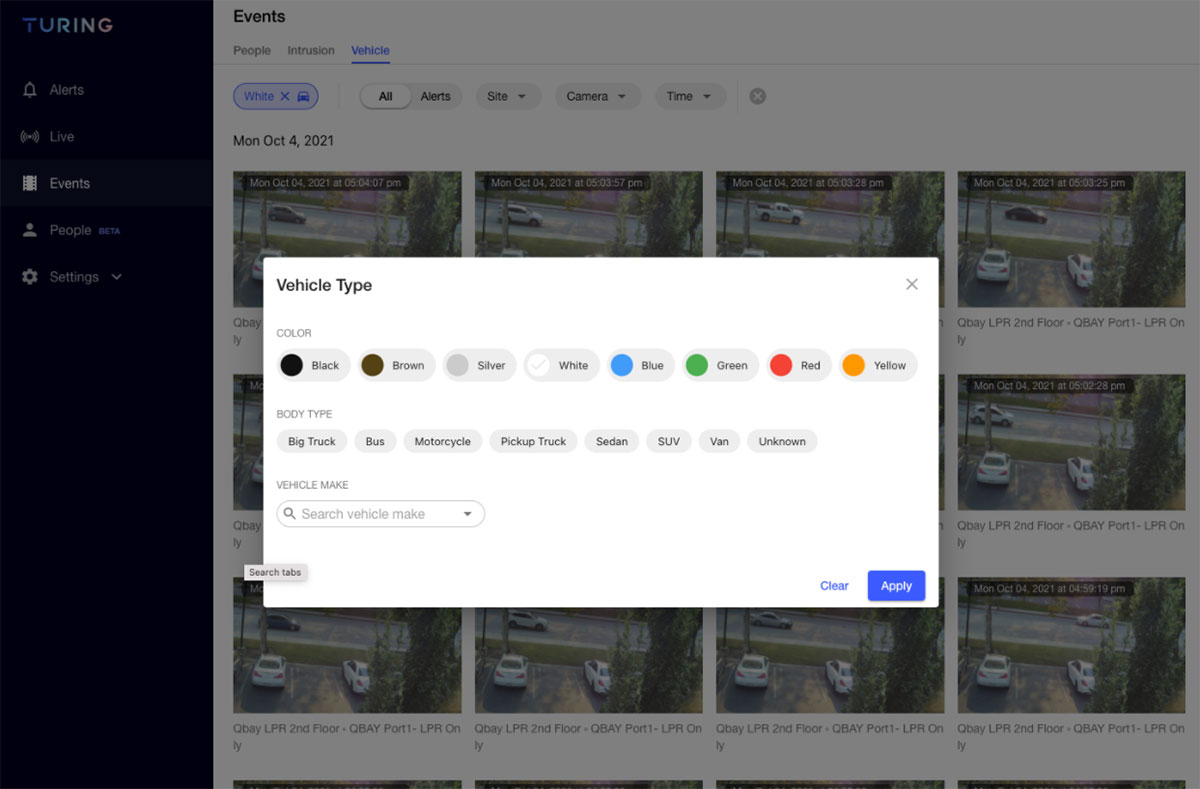Choose Green color chip

point(721,365)
